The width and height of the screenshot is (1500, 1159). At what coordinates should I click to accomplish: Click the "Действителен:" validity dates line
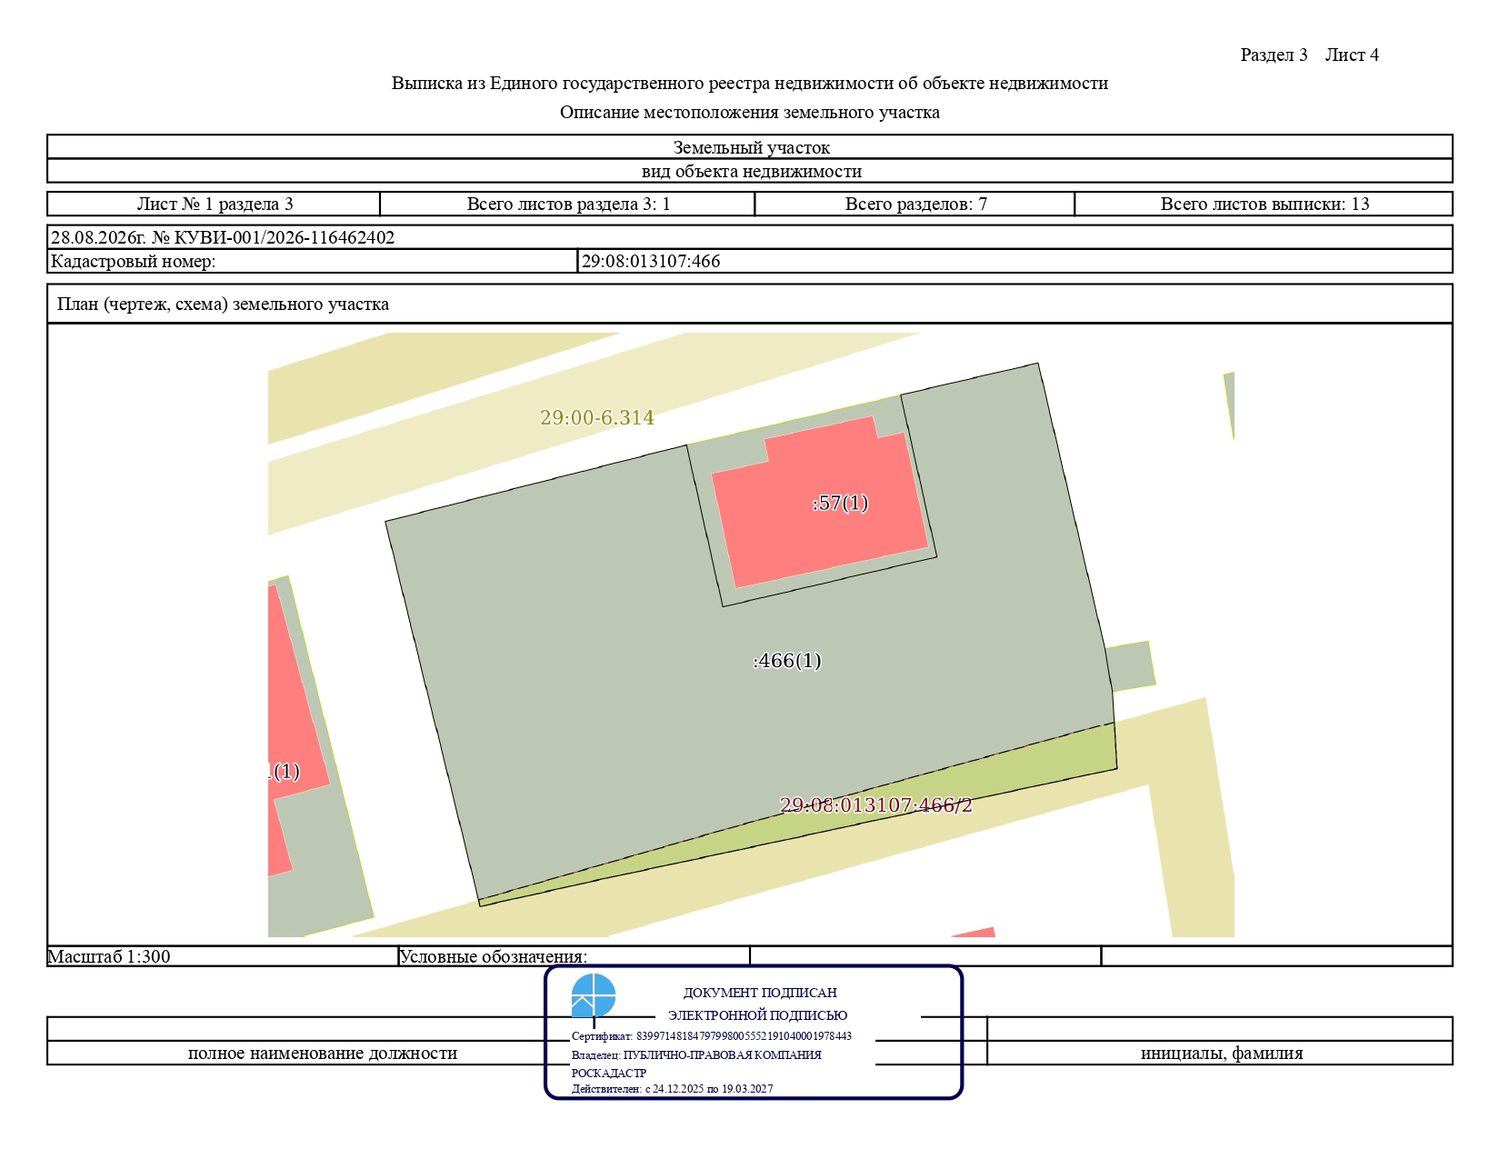pos(672,1089)
